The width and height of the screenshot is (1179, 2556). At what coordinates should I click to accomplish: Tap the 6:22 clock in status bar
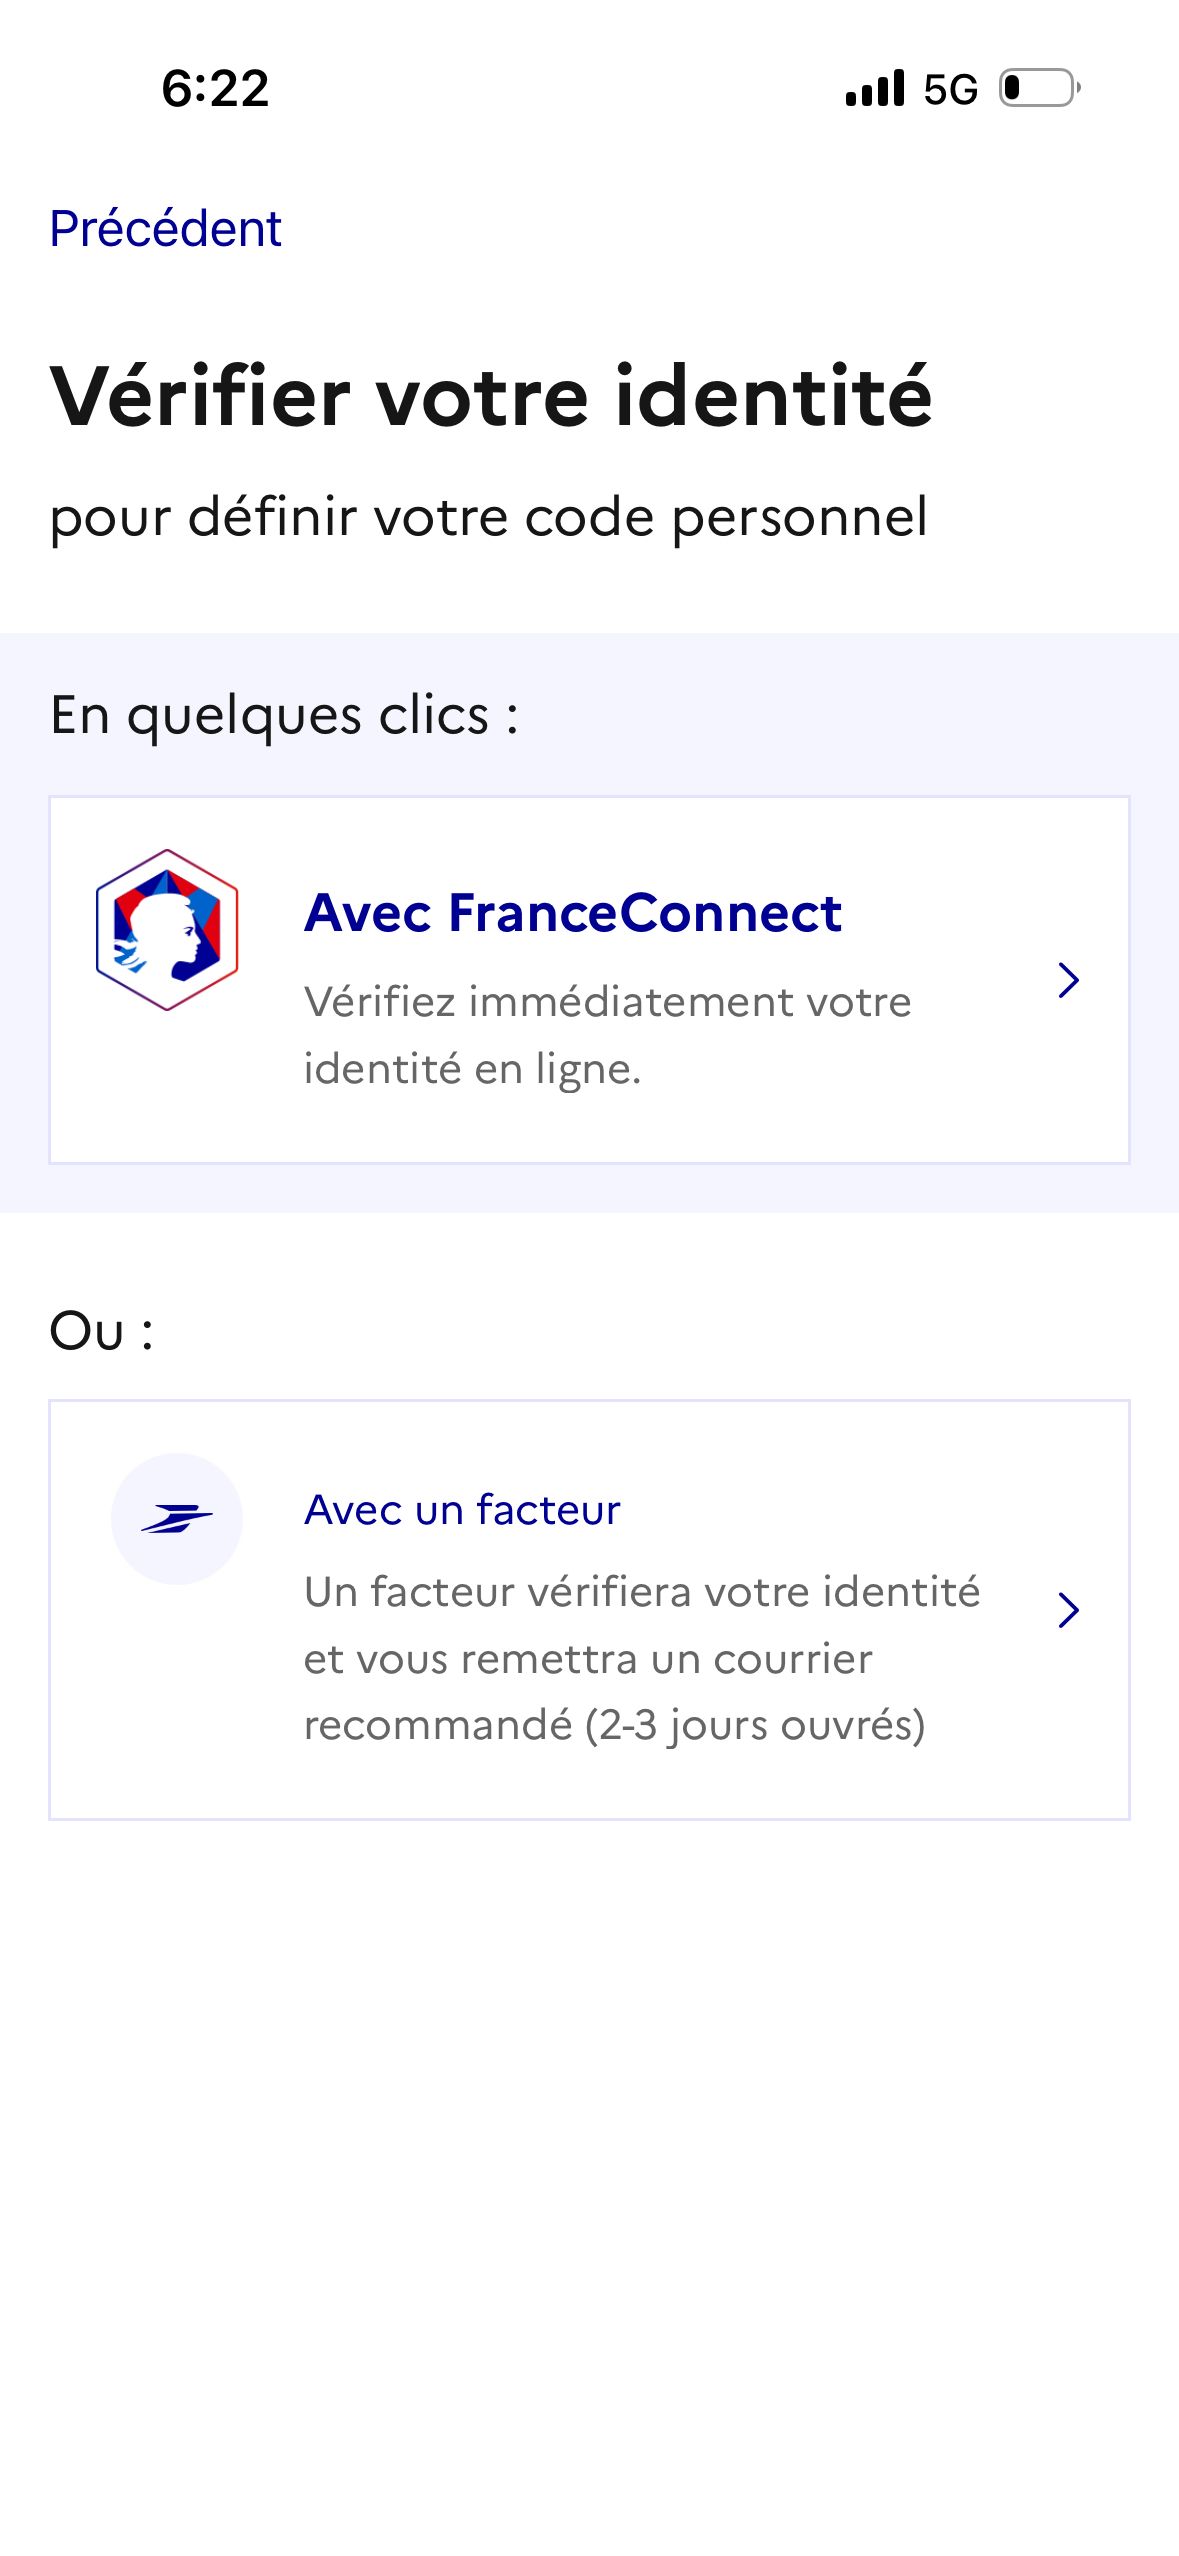point(215,89)
